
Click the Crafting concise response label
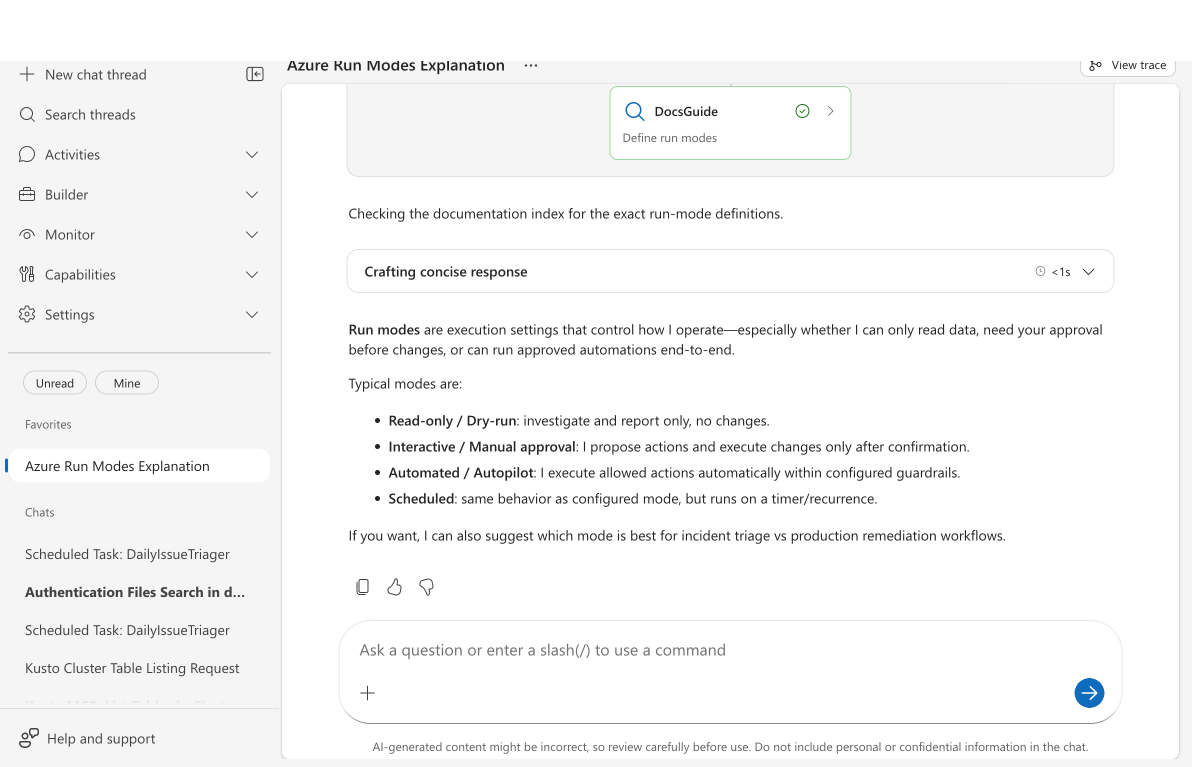pos(445,271)
